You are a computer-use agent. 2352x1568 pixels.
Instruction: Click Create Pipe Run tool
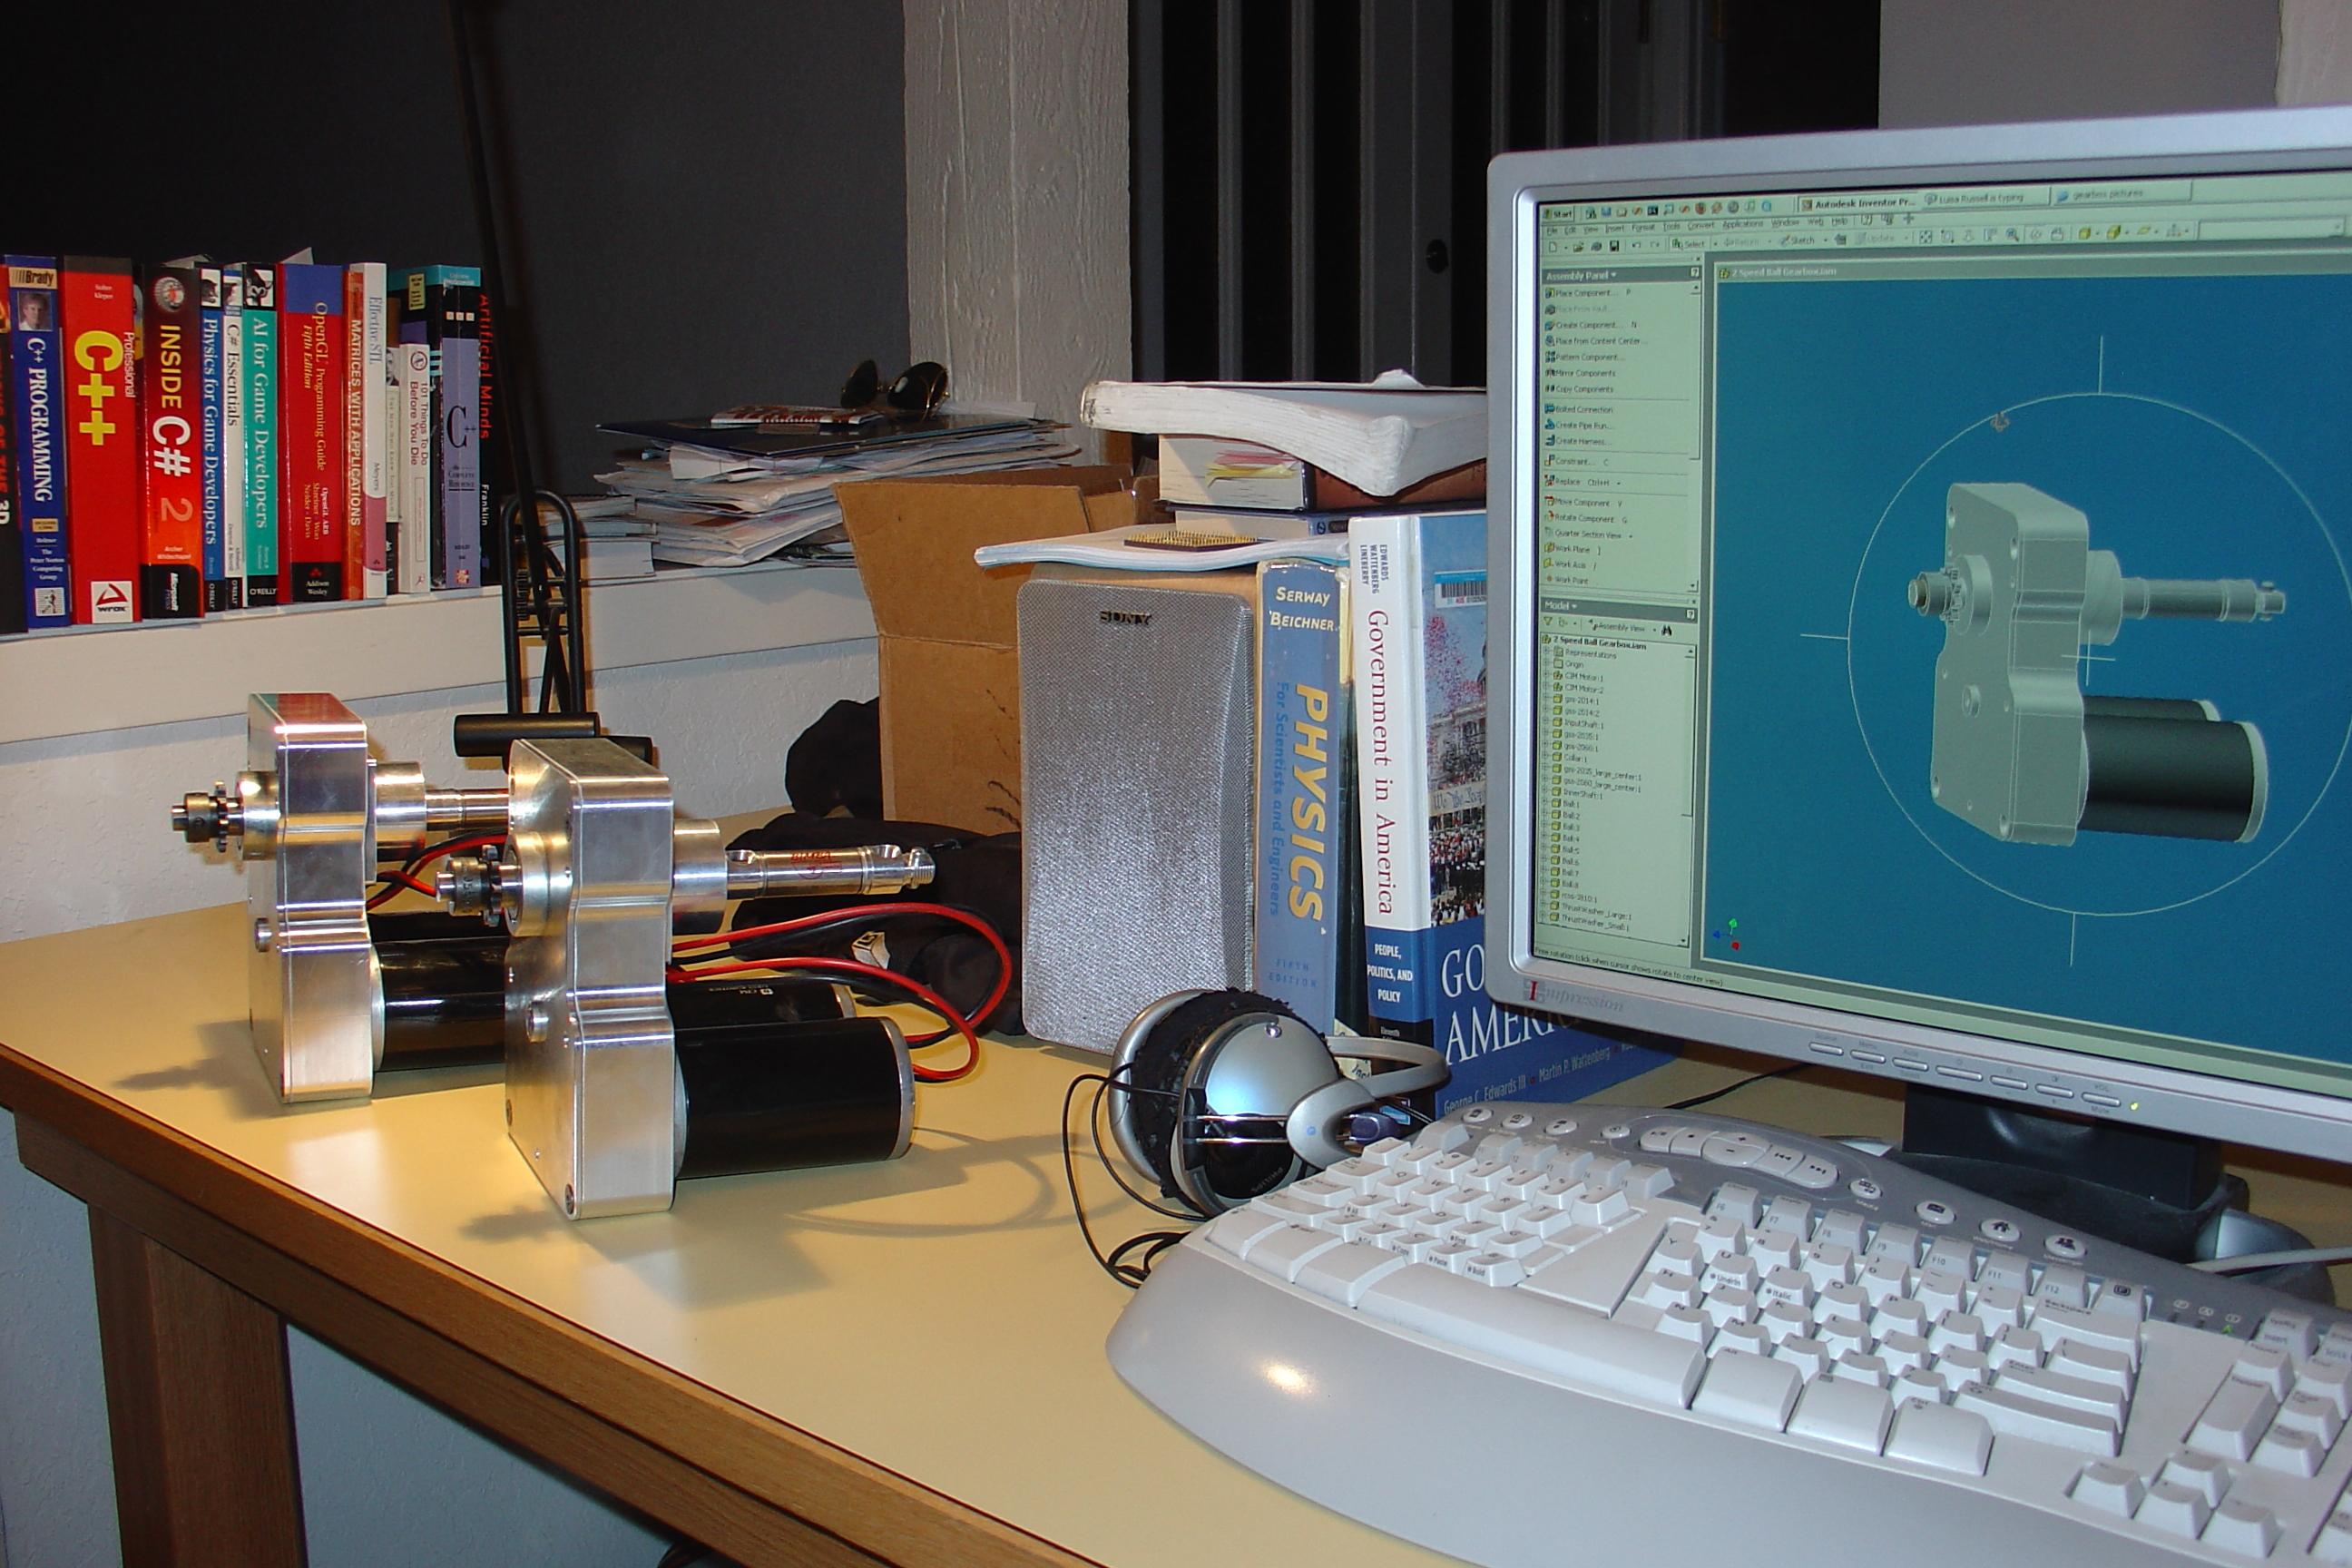[1578, 426]
